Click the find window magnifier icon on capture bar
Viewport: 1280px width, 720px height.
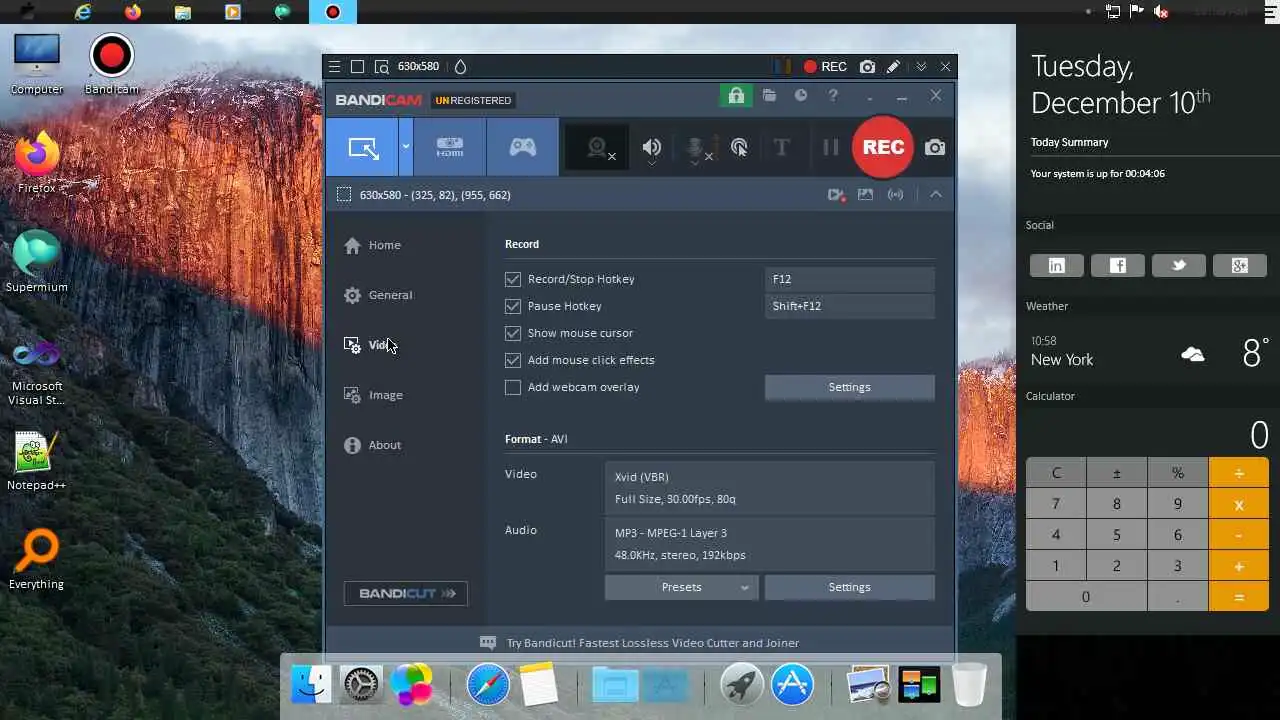[381, 67]
